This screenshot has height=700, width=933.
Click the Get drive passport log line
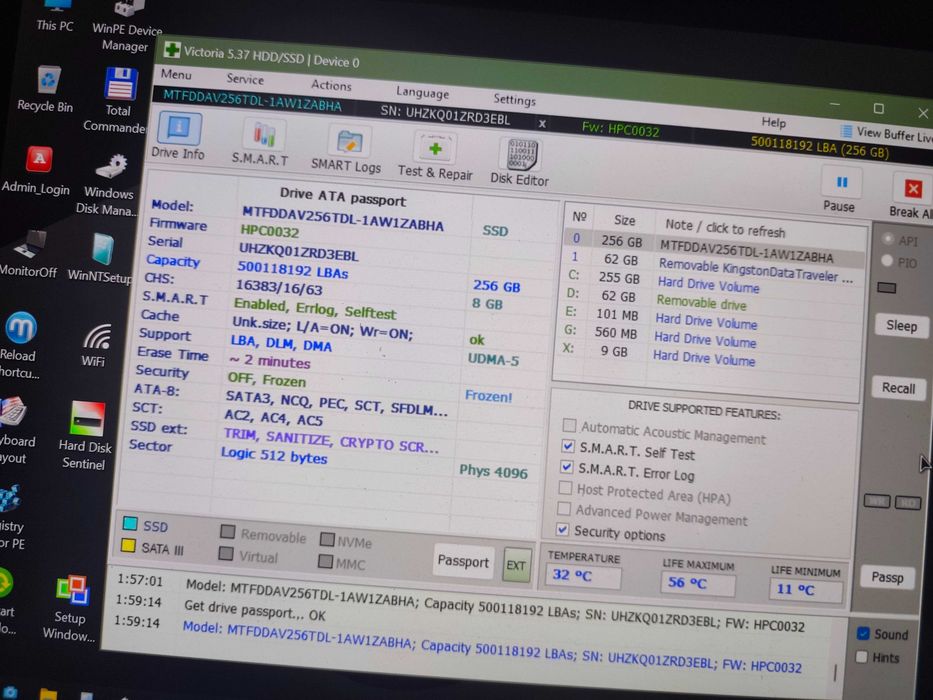pos(255,611)
